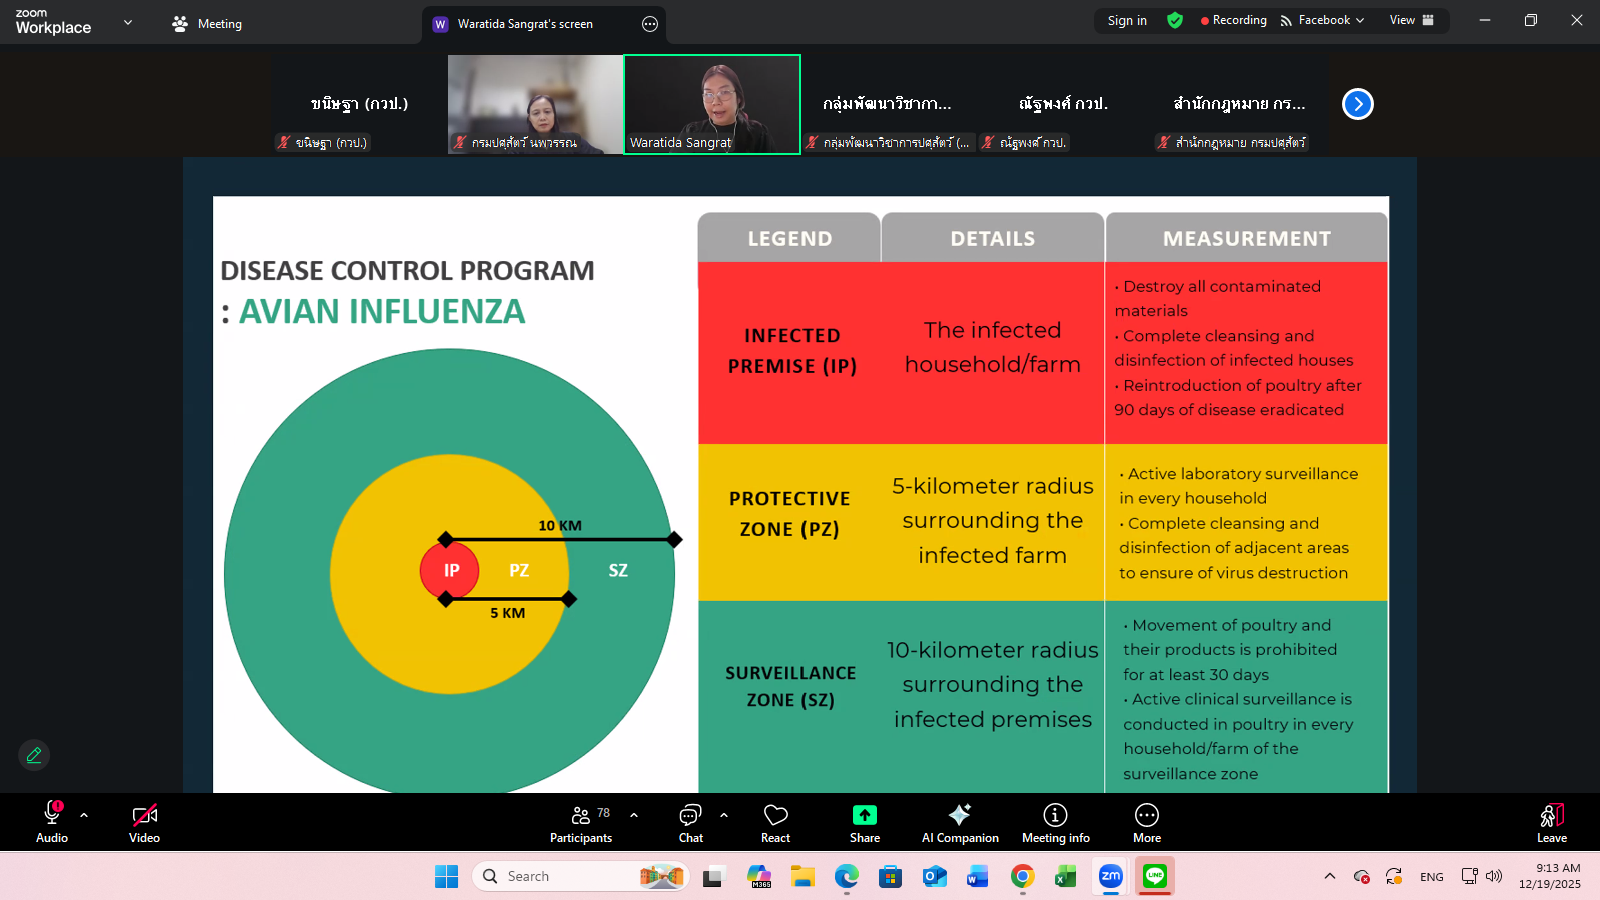Viewport: 1600px width, 900px height.
Task: Leave the meeting
Action: (1551, 823)
